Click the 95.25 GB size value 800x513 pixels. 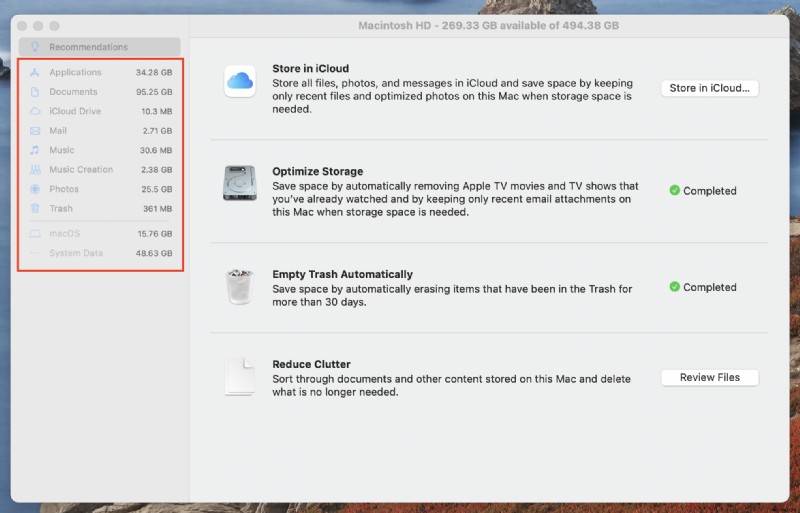pyautogui.click(x=154, y=92)
